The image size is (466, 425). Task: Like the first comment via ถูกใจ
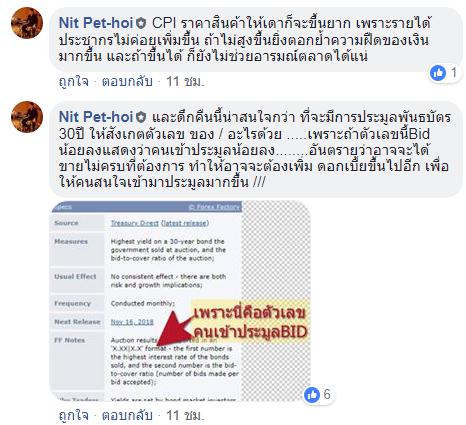(x=74, y=81)
